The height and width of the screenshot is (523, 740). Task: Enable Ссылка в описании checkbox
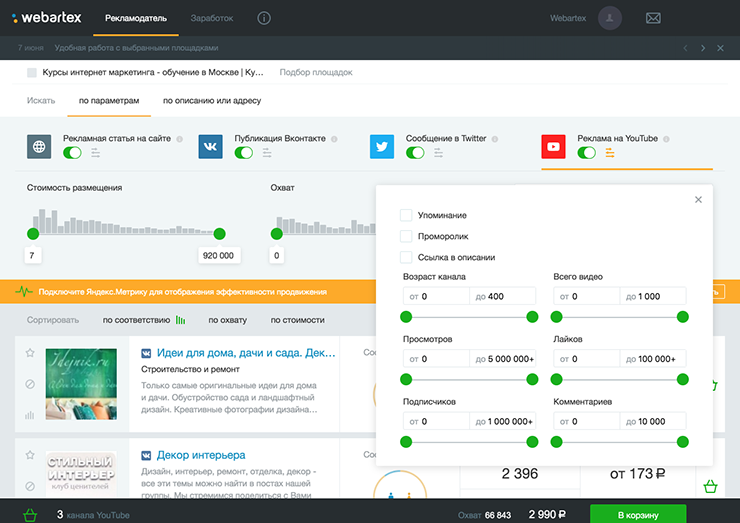[x=406, y=257]
